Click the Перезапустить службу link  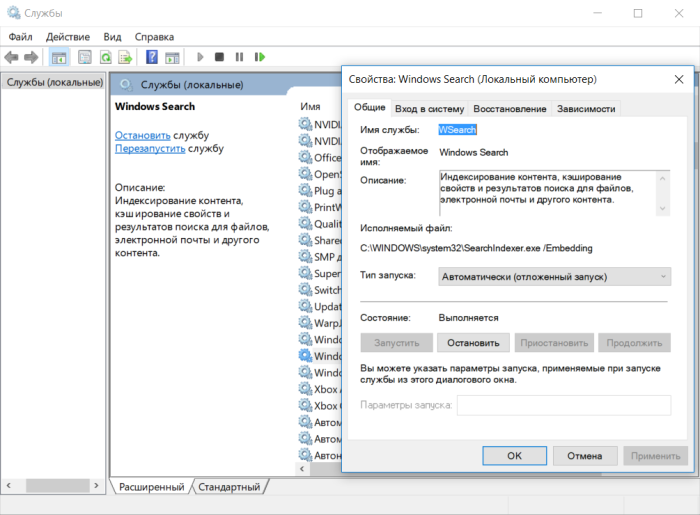click(150, 148)
